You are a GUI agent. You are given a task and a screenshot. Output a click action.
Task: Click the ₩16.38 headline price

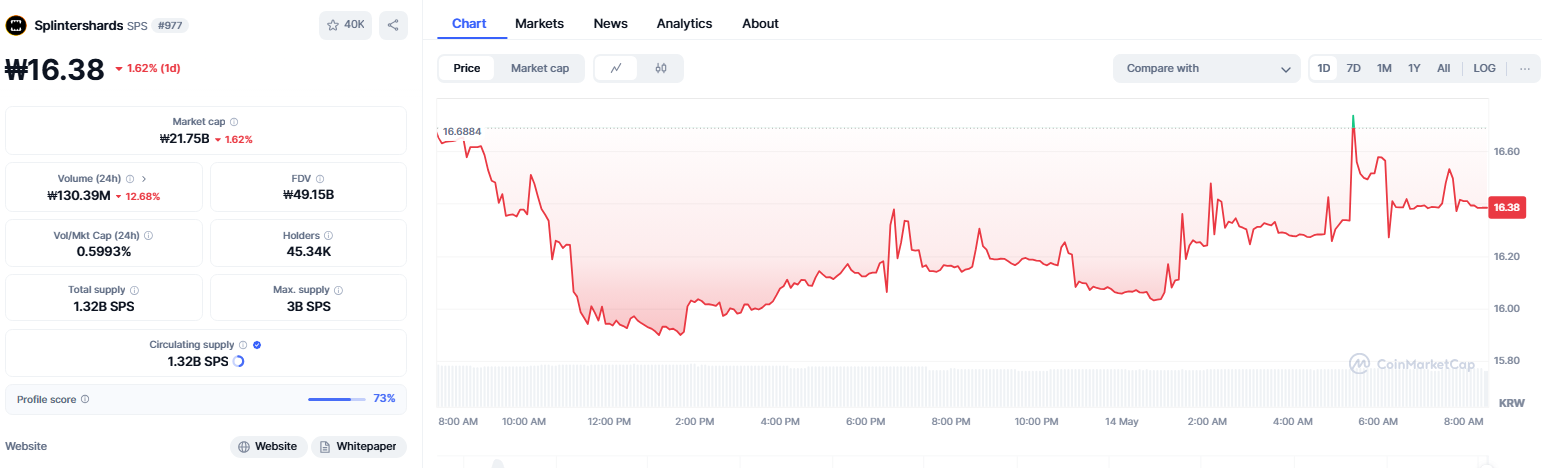click(55, 69)
